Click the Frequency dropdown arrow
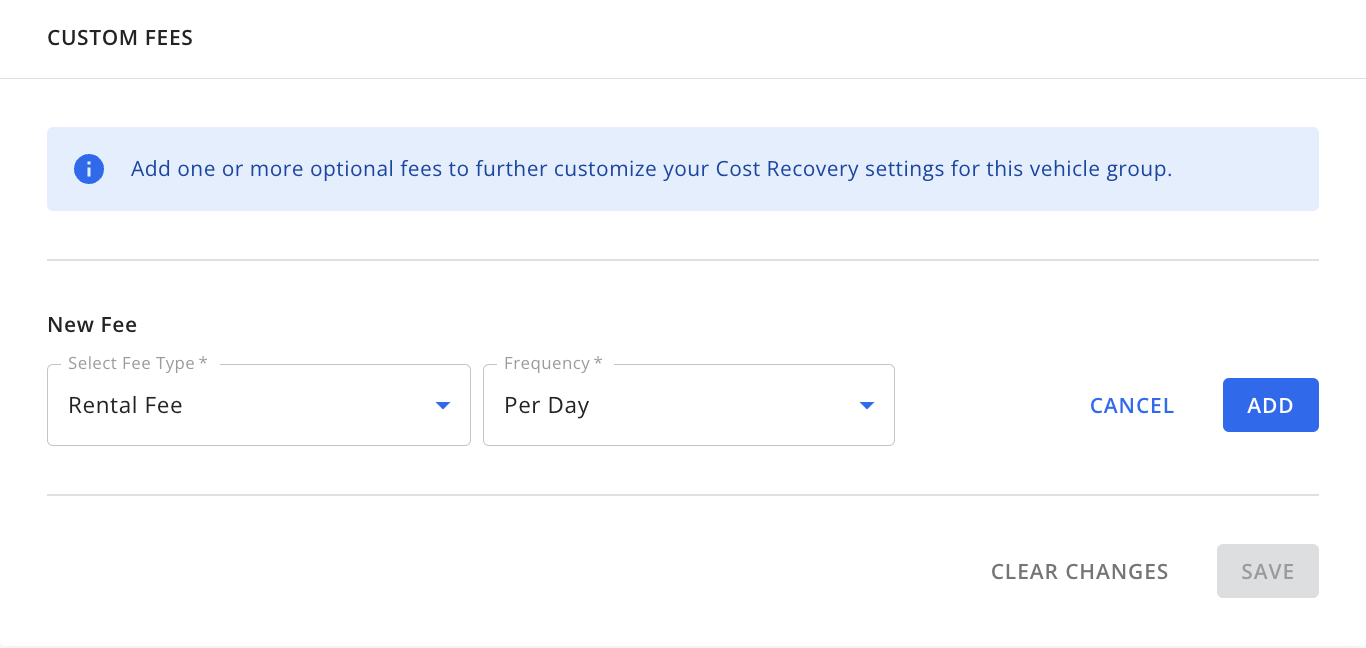The height and width of the screenshot is (648, 1366). click(867, 405)
